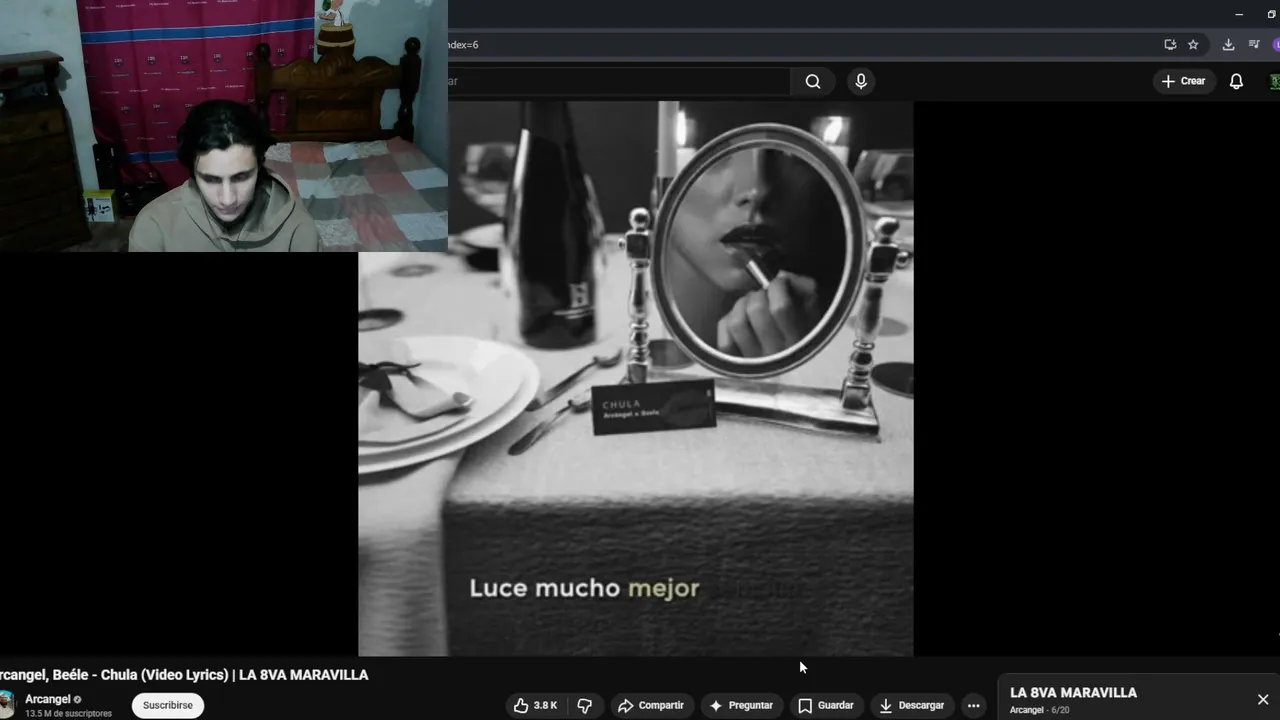Click the Preguntar ask button
This screenshot has height=720, width=1280.
[x=741, y=705]
